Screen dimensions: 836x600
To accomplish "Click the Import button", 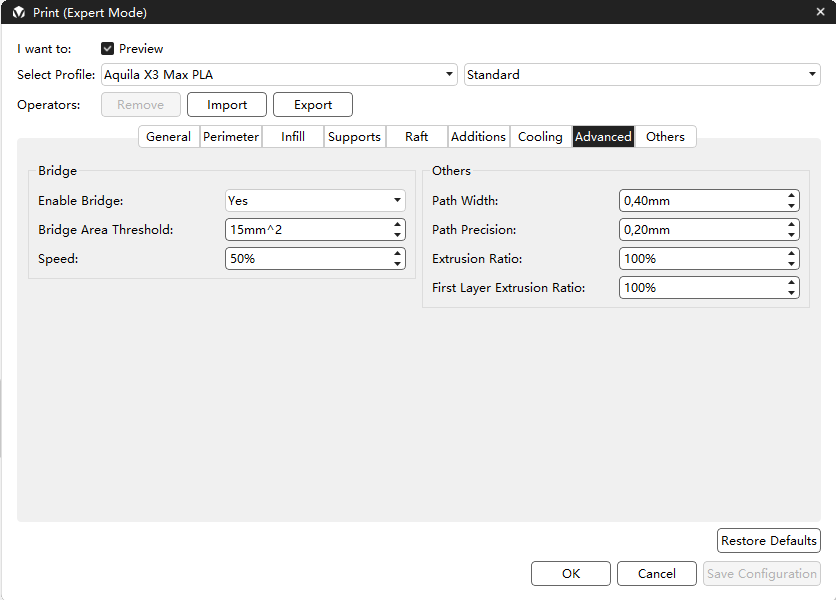I will [x=227, y=105].
